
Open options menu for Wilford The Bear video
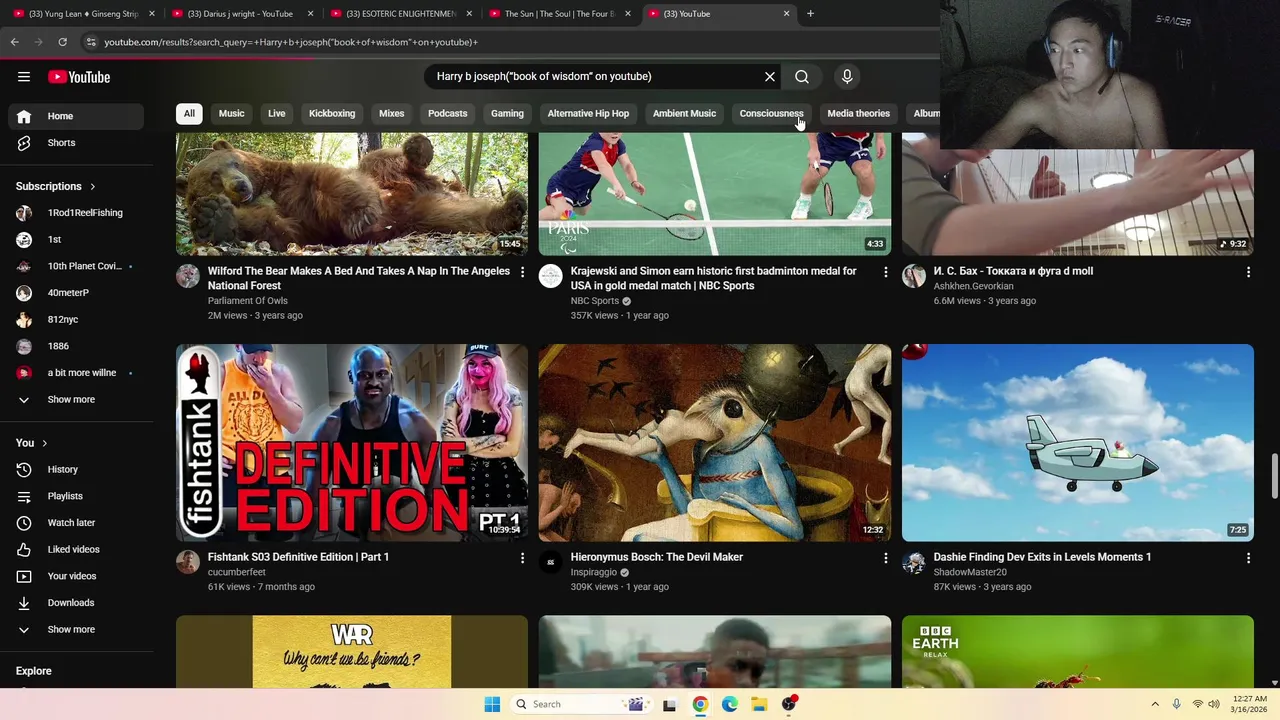[522, 272]
